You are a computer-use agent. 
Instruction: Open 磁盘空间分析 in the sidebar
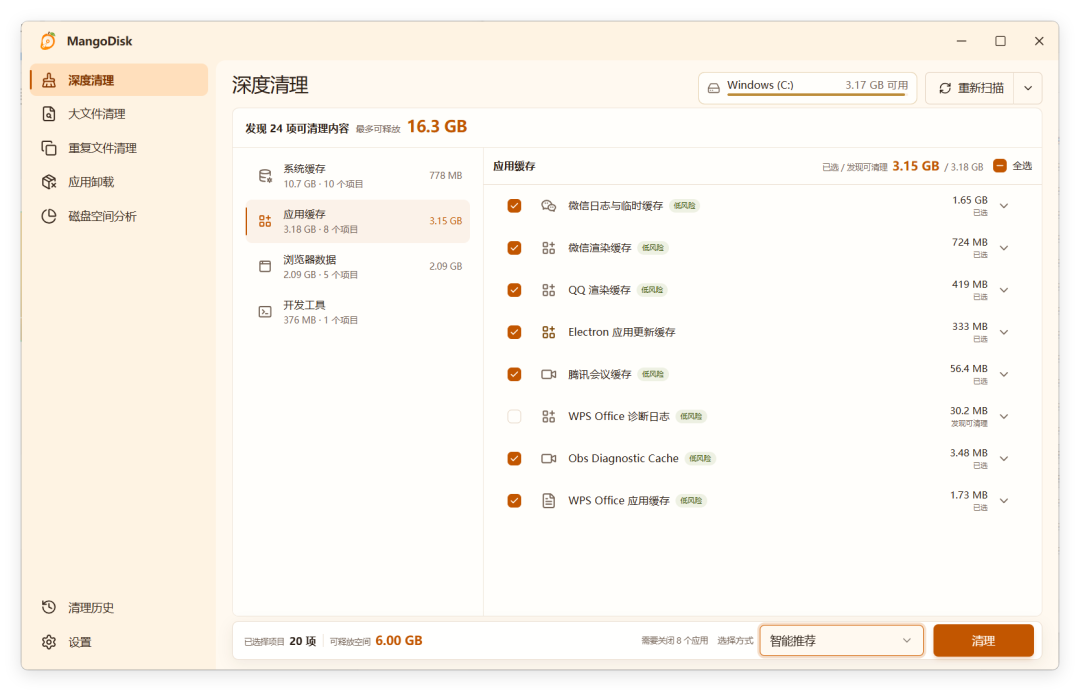119,216
